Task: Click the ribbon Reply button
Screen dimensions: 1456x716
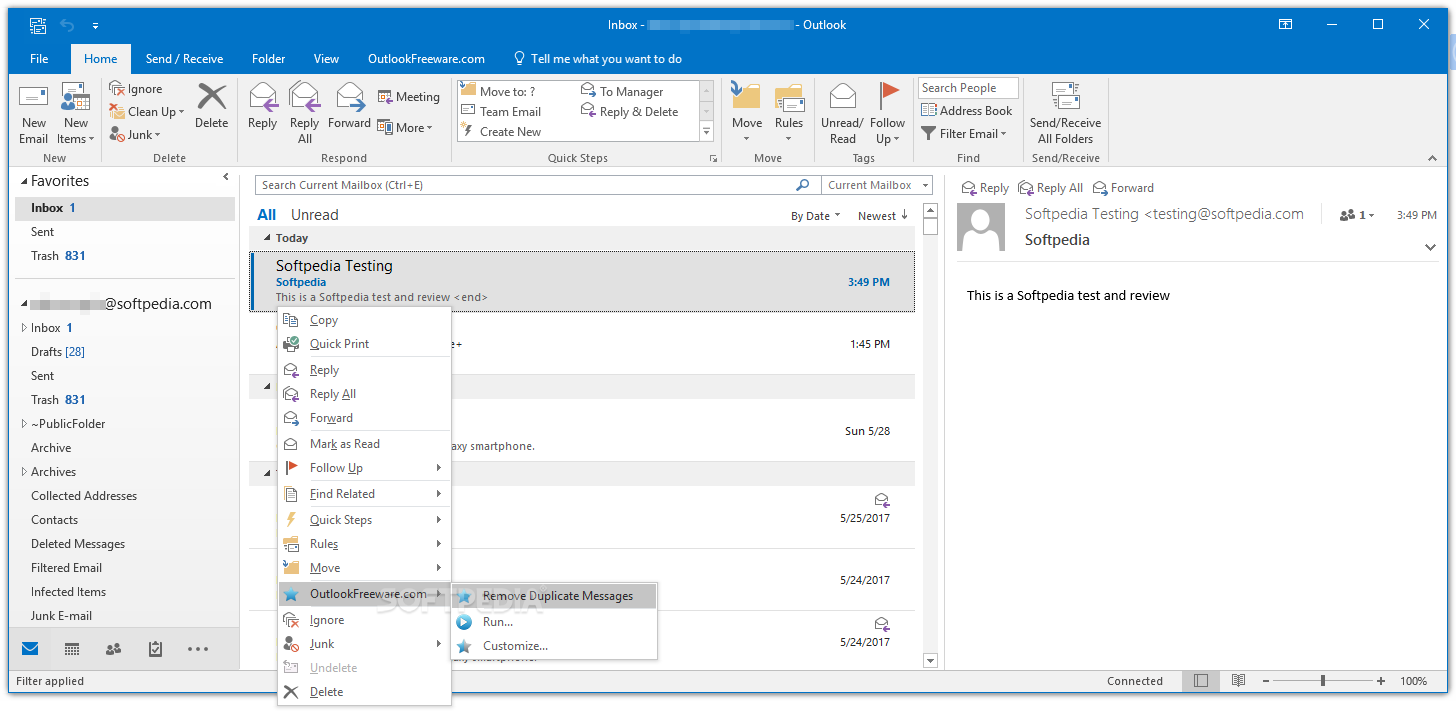Action: (x=262, y=107)
